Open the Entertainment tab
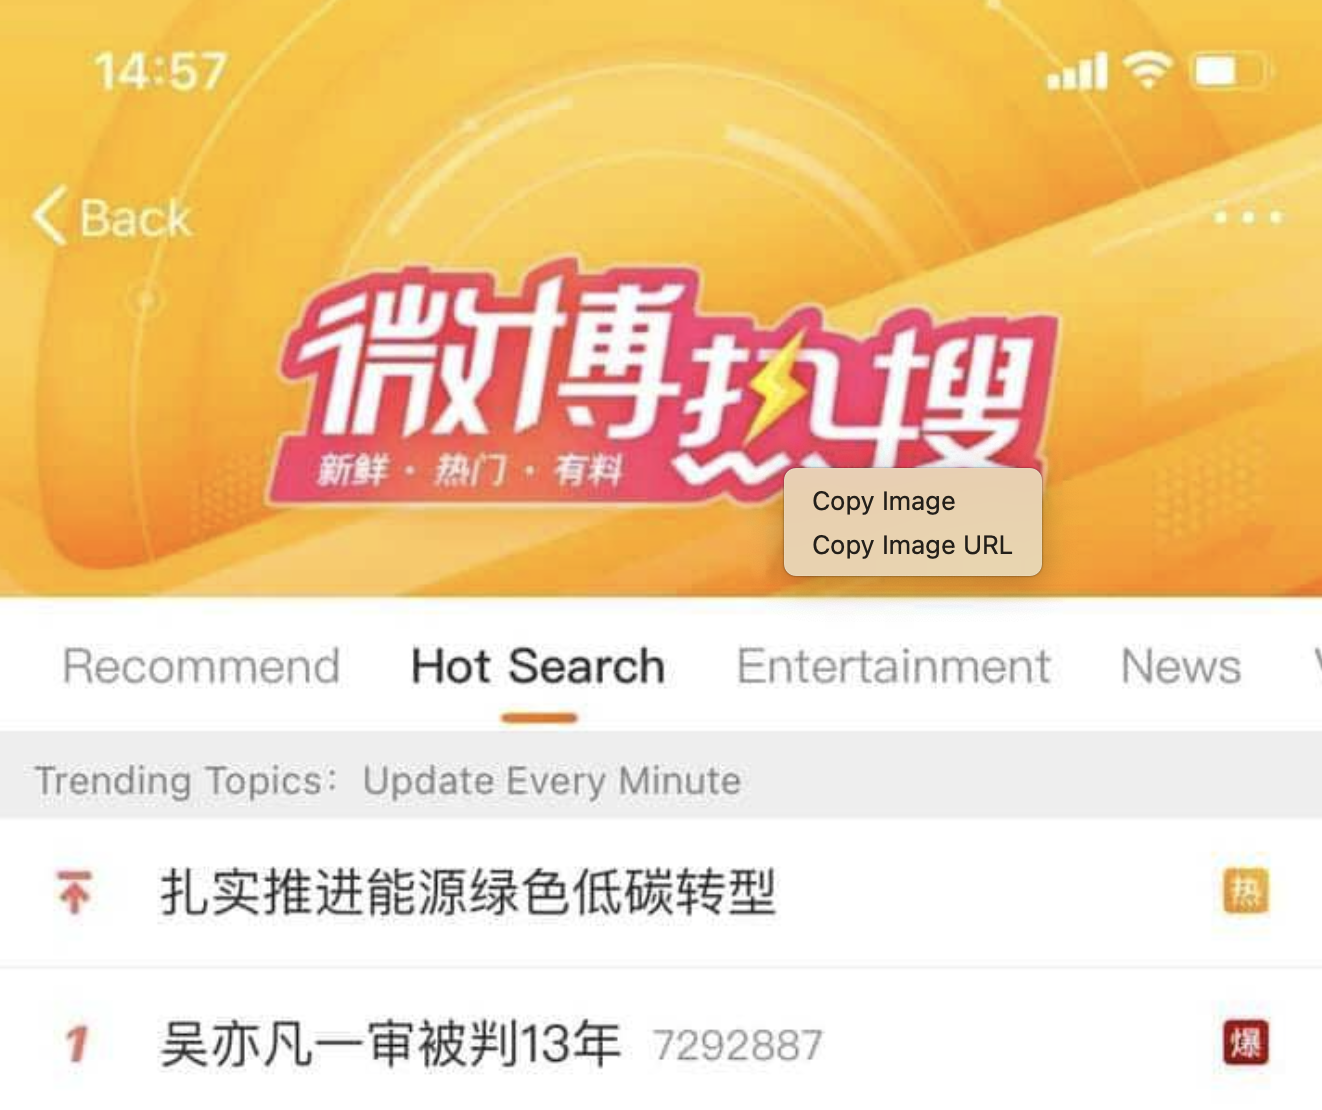Image resolution: width=1322 pixels, height=1110 pixels. tap(893, 666)
